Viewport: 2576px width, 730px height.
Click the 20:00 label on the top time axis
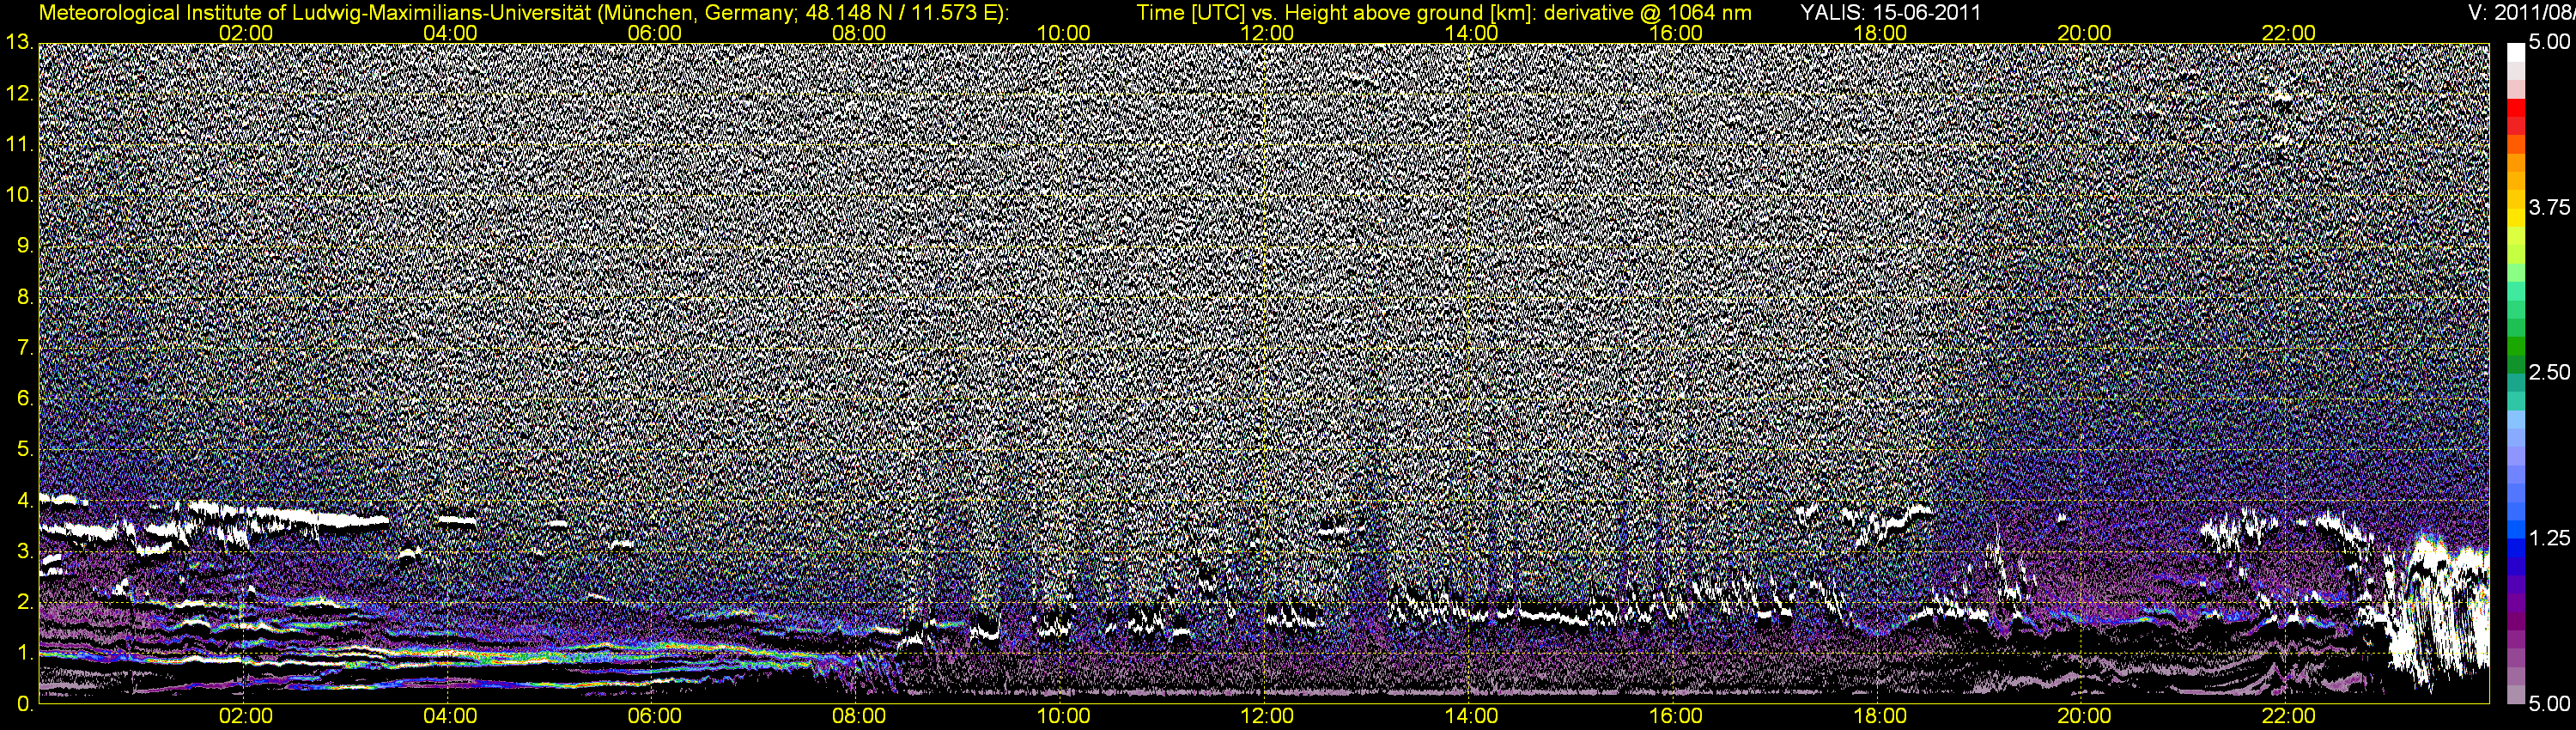pyautogui.click(x=2084, y=33)
